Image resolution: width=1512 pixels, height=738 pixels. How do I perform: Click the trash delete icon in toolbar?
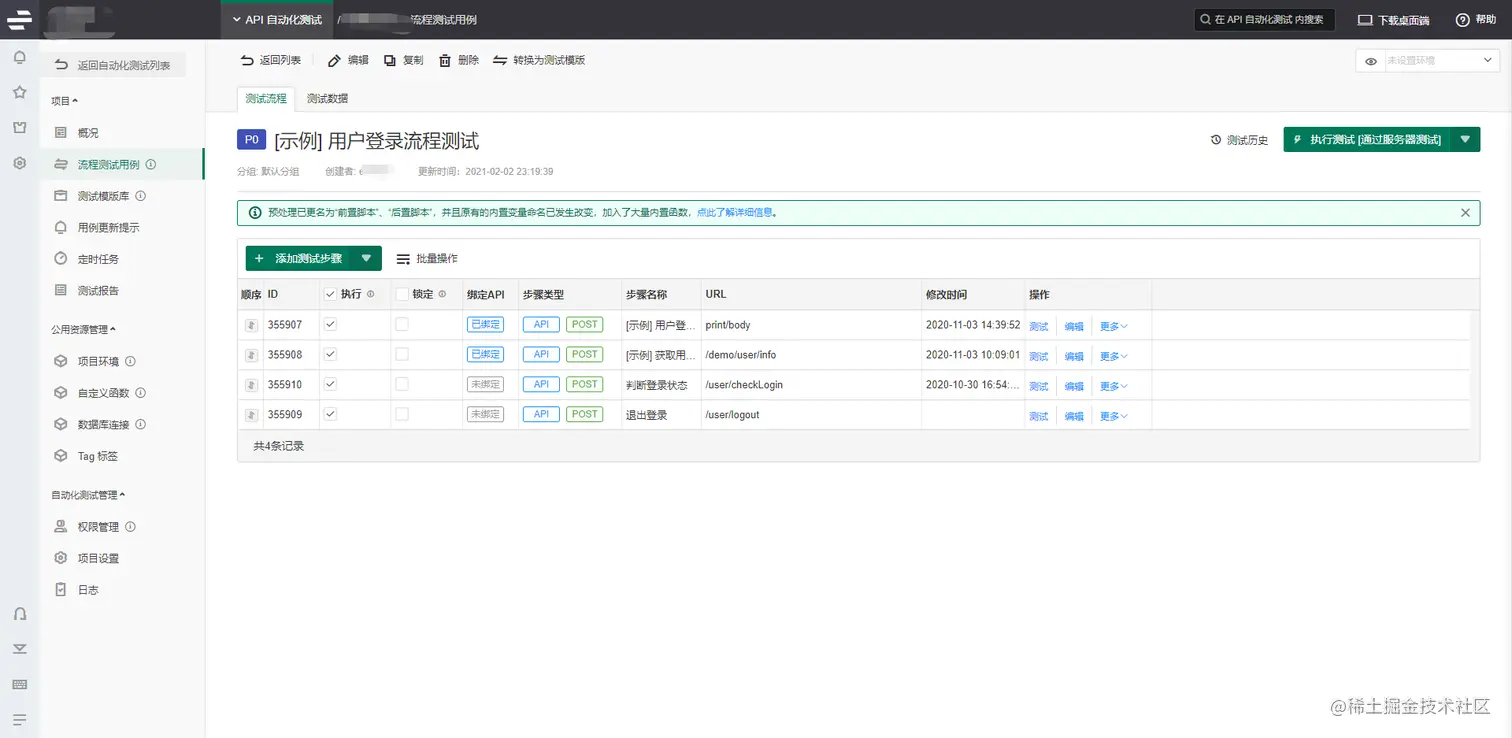(445, 60)
